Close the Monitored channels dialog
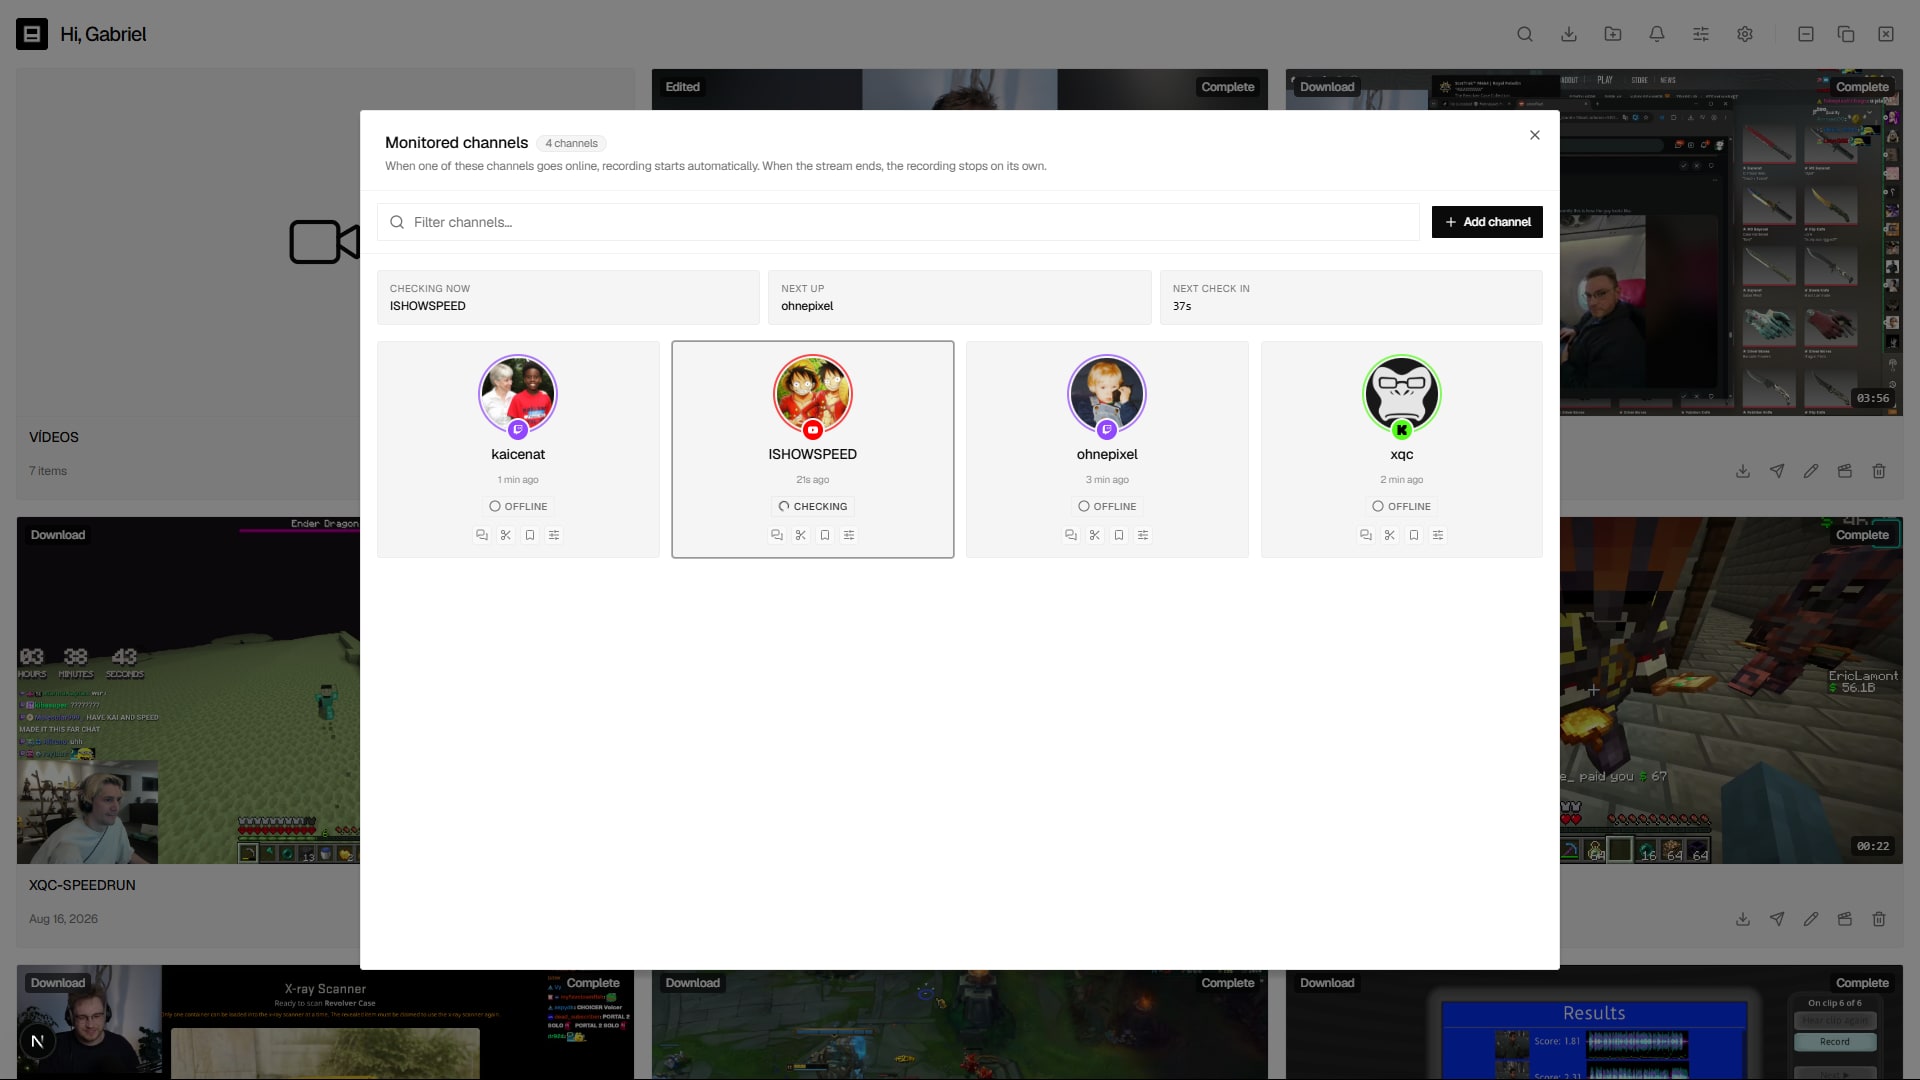The image size is (1920, 1080). pos(1535,135)
